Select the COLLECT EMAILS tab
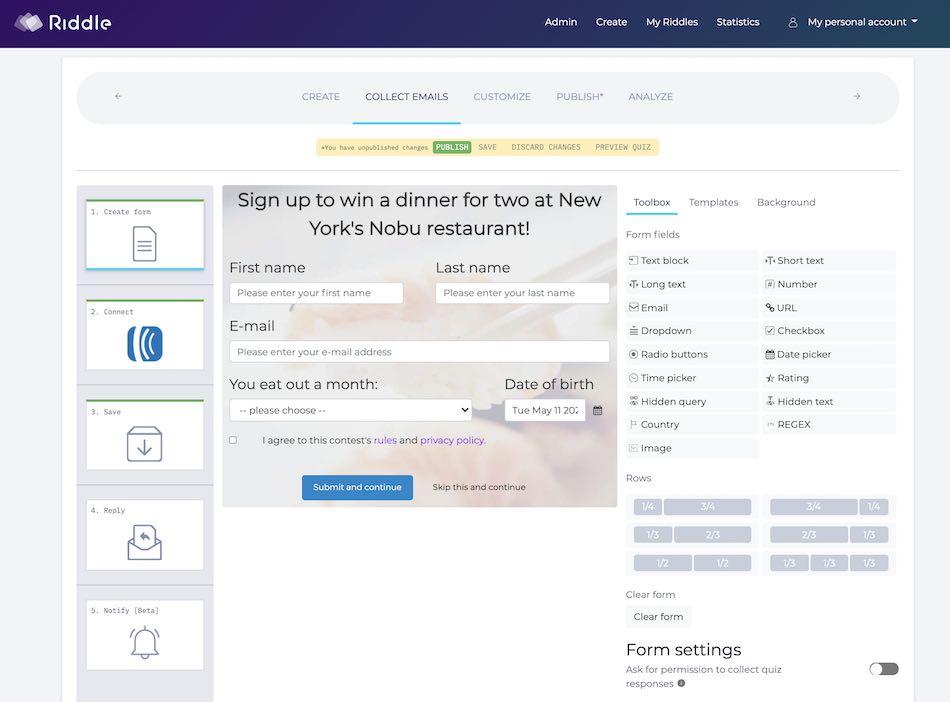The image size is (950, 702). pos(407,97)
